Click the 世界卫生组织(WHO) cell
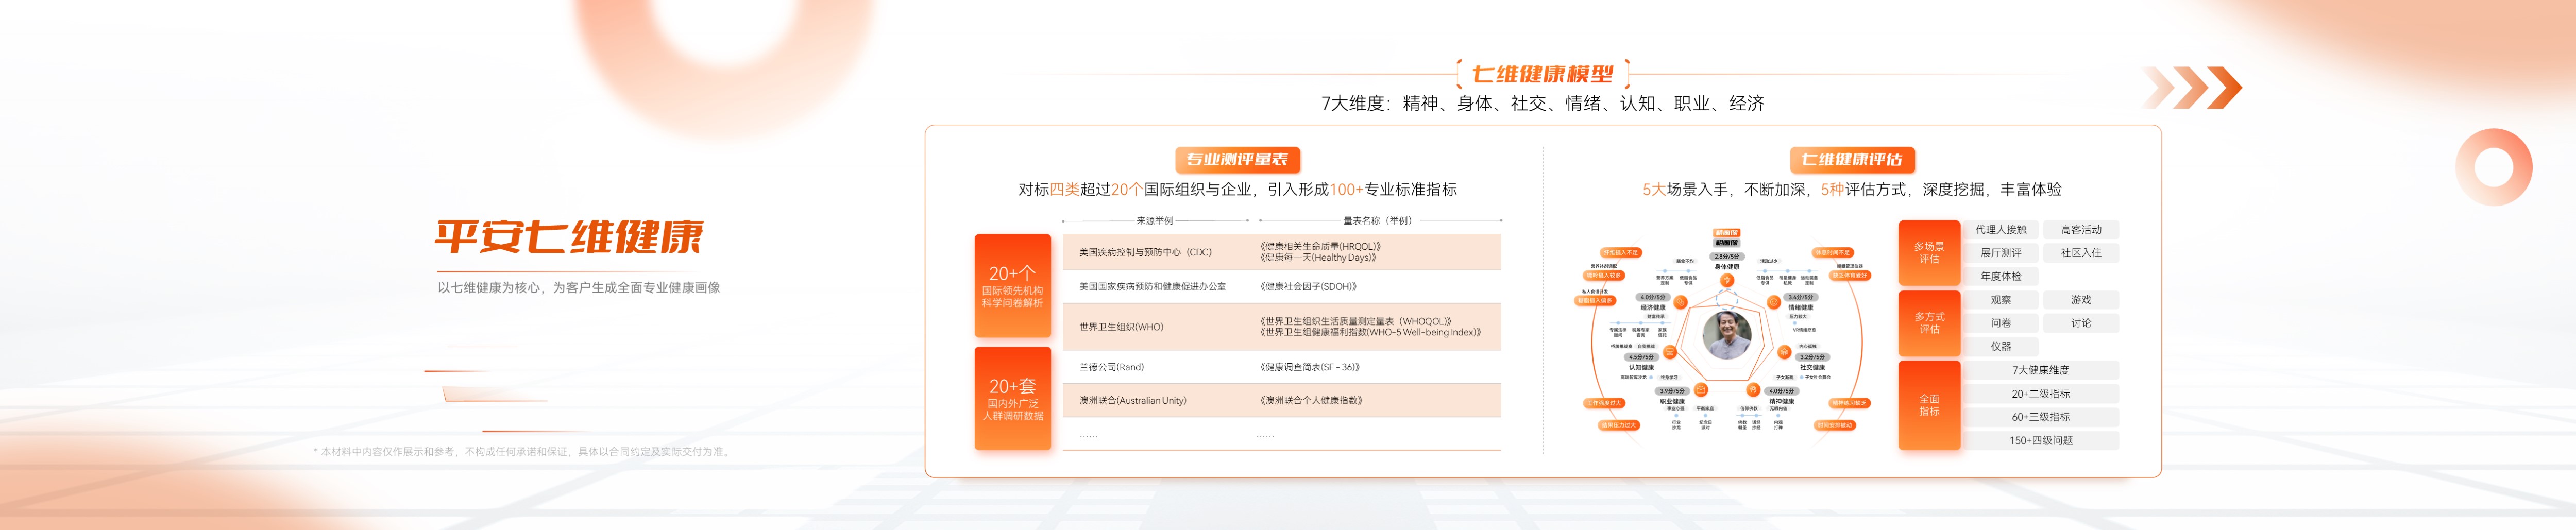 coord(1121,327)
